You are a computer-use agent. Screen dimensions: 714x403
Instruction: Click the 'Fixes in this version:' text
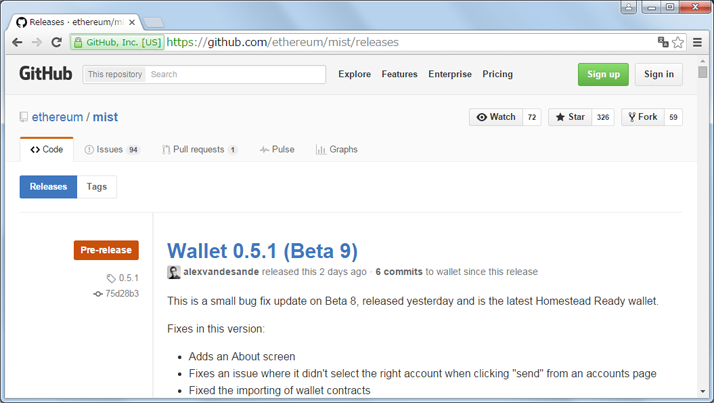point(216,329)
